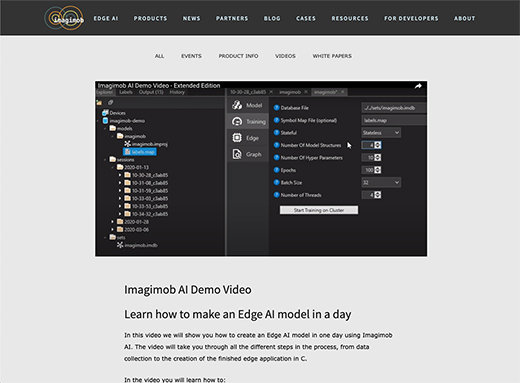This screenshot has width=520, height=383.
Task: Switch to the Output (15) tab
Action: click(151, 92)
